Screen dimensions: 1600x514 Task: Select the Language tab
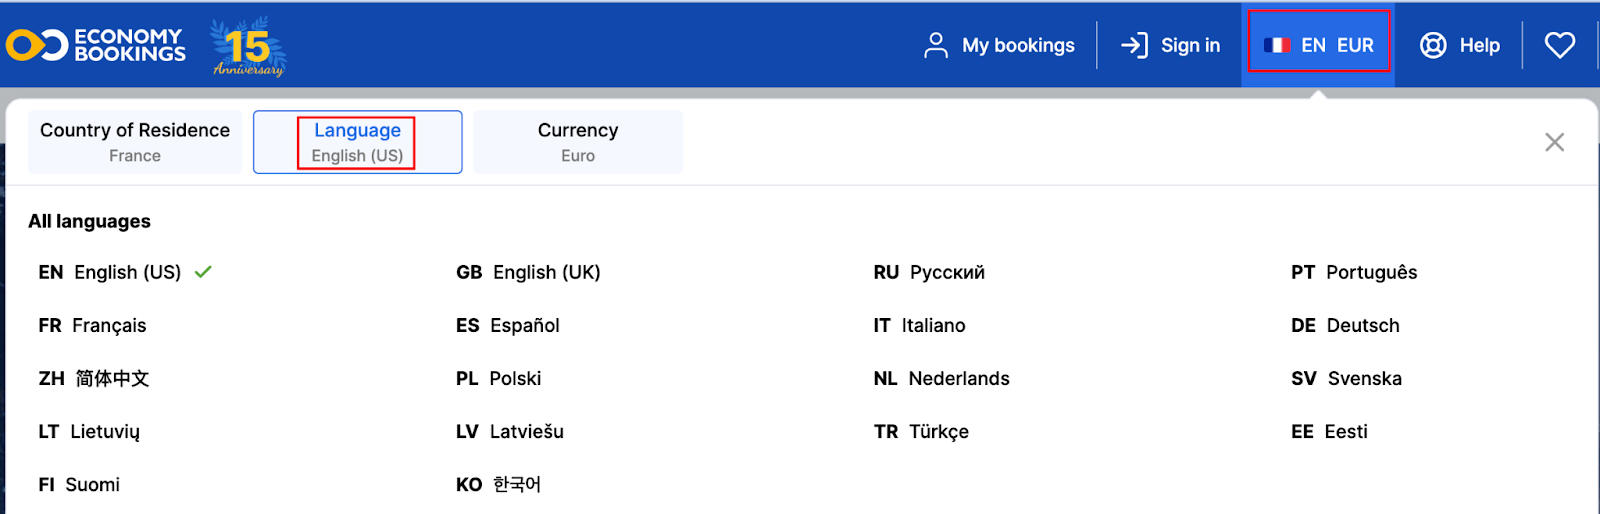click(x=357, y=142)
